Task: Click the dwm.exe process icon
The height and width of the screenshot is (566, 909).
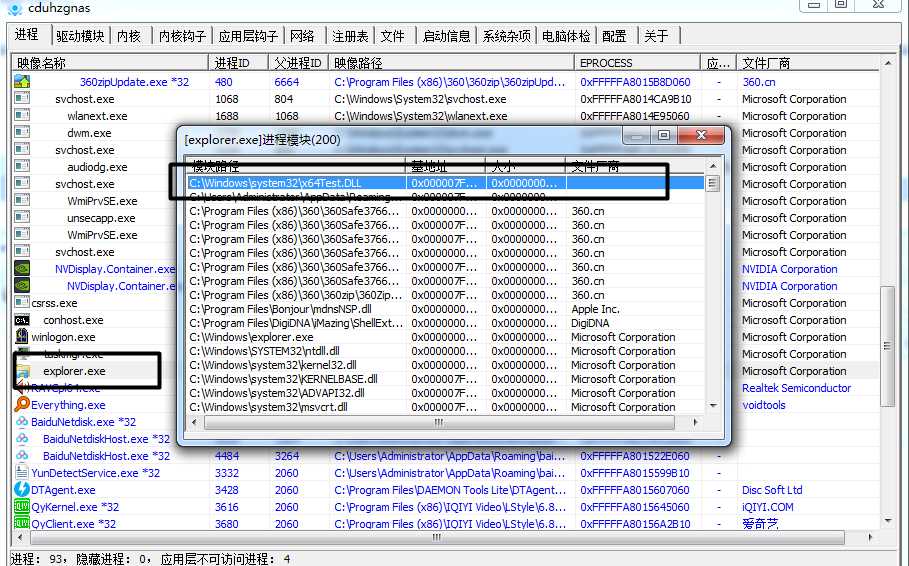Action: point(22,132)
